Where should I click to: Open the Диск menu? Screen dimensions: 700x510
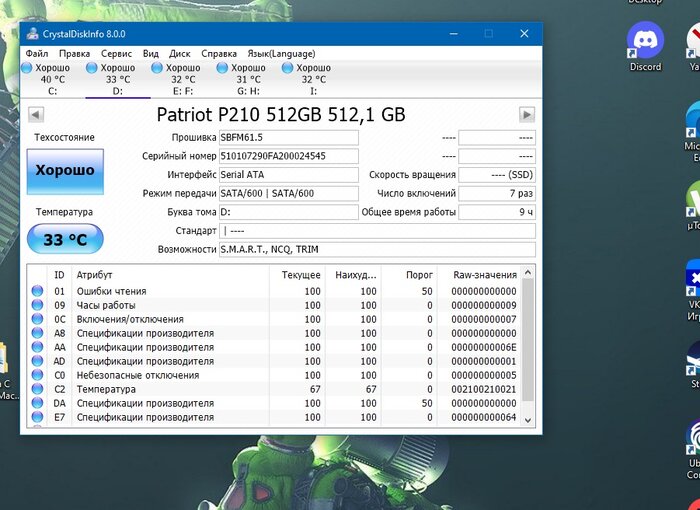click(x=179, y=54)
